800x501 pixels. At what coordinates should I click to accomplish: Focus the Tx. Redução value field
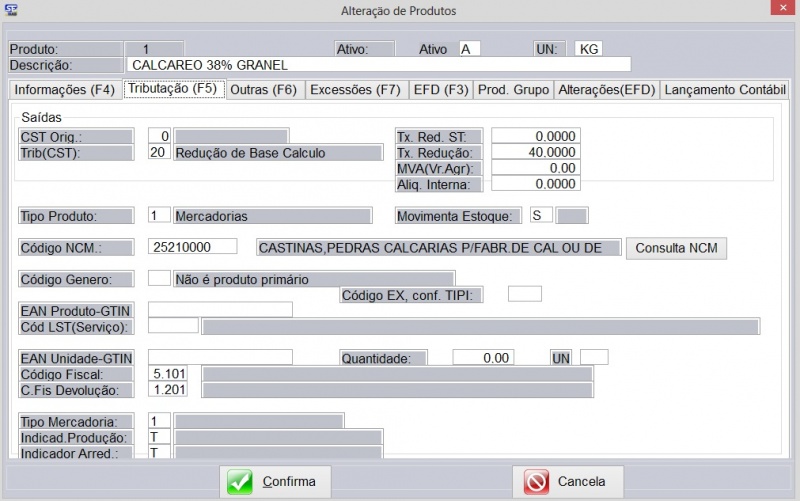coord(535,152)
